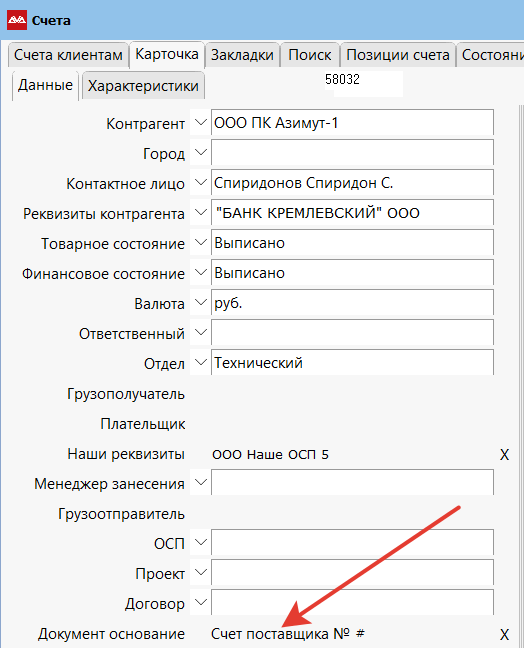Click the Счет поставщика № # link
Screen dimensions: 524x648
pos(288,634)
